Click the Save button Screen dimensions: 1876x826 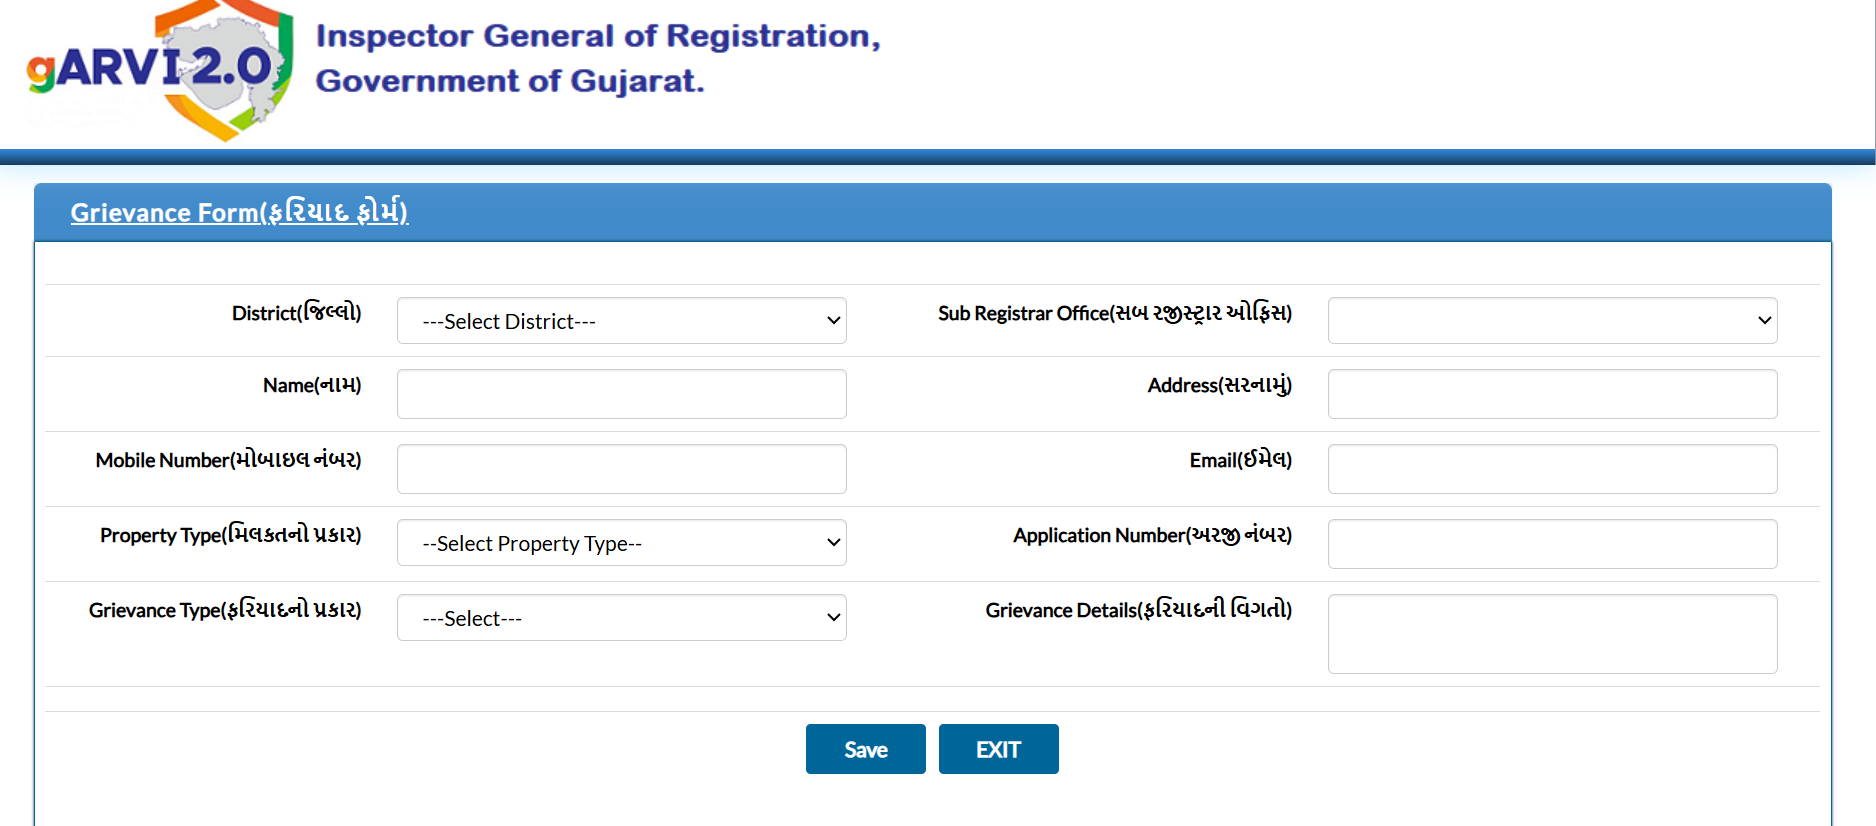point(866,749)
